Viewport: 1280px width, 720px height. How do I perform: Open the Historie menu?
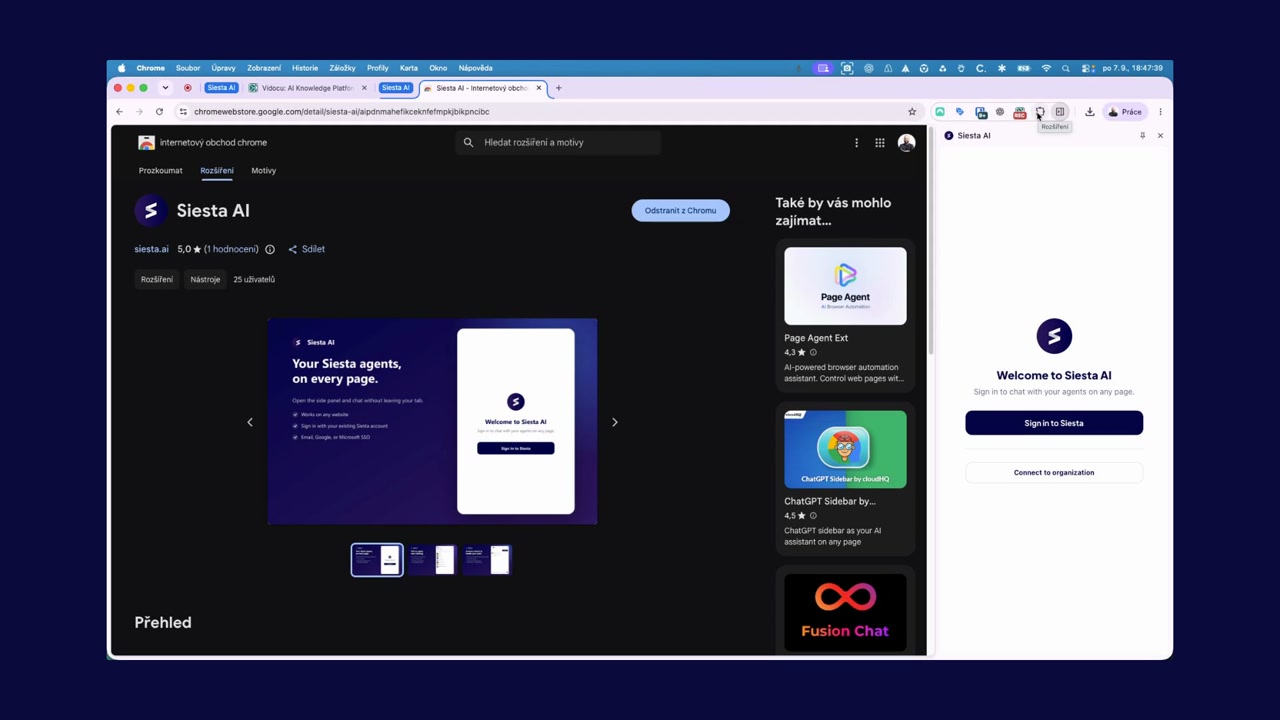coord(305,68)
